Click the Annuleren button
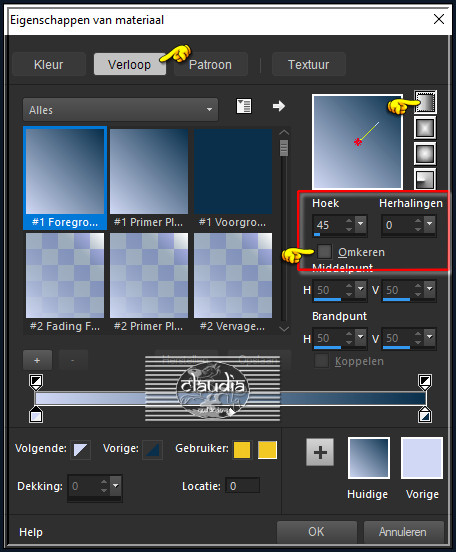This screenshot has height=552, width=456. click(403, 532)
